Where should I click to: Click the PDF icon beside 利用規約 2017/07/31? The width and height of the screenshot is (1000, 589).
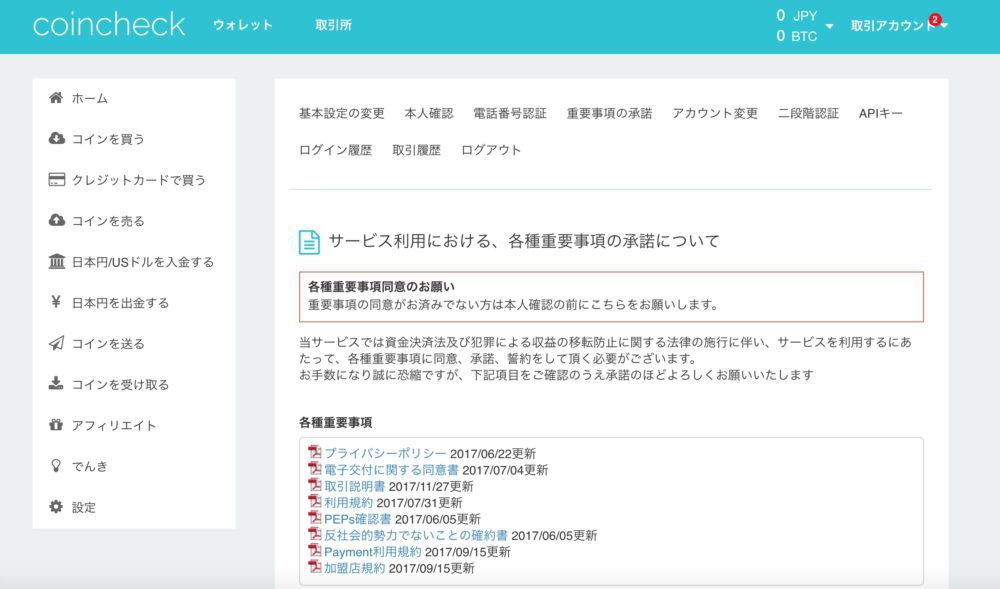[314, 501]
